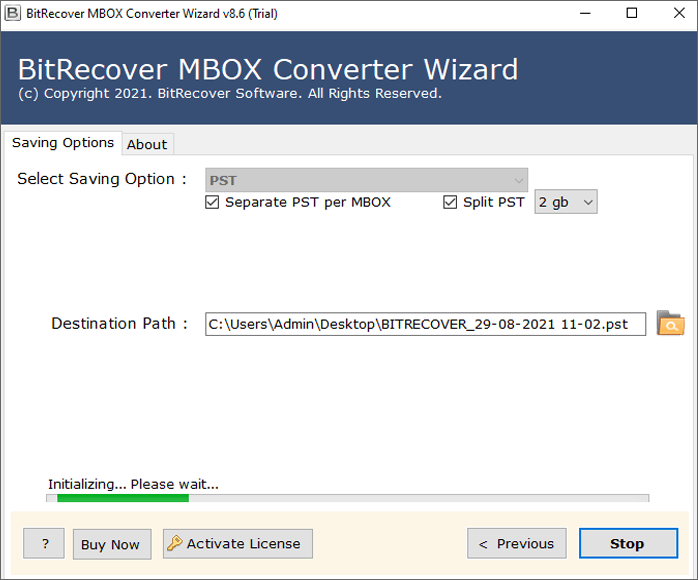Click the BitRecover app logo icon
The width and height of the screenshot is (698, 580).
(12, 13)
